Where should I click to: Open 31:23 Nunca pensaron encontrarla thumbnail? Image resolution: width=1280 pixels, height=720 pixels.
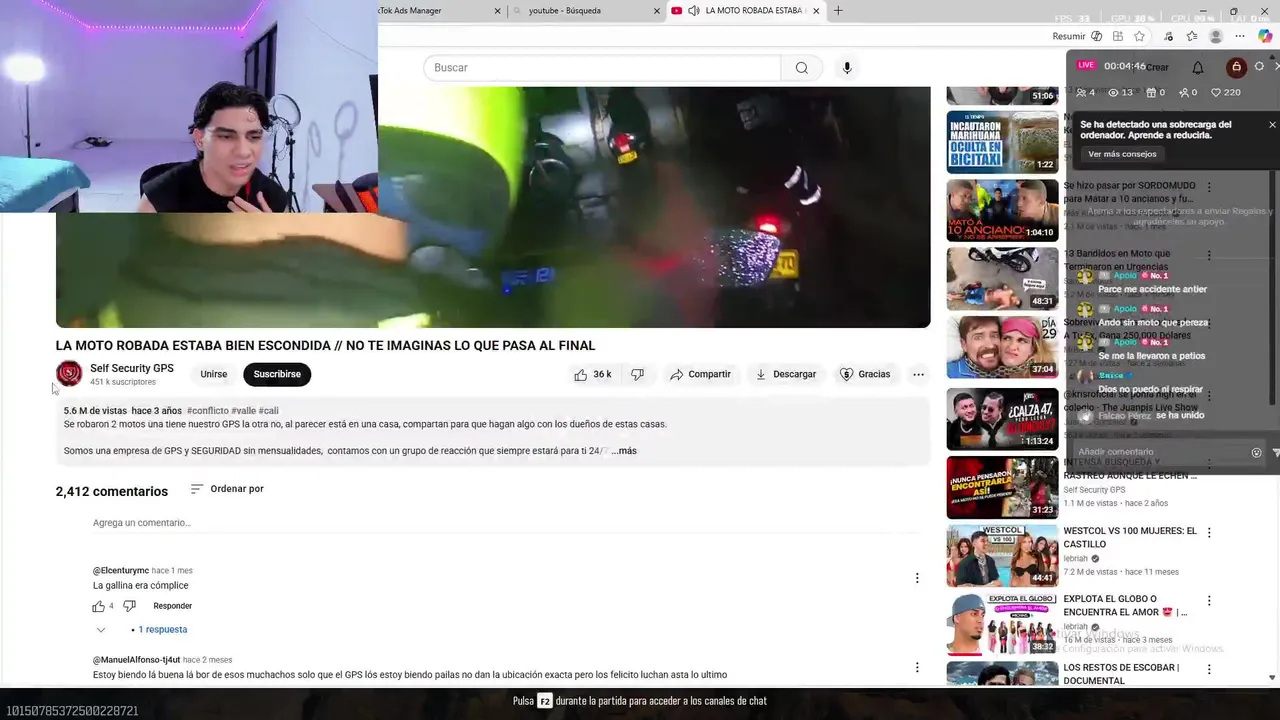click(x=1002, y=487)
